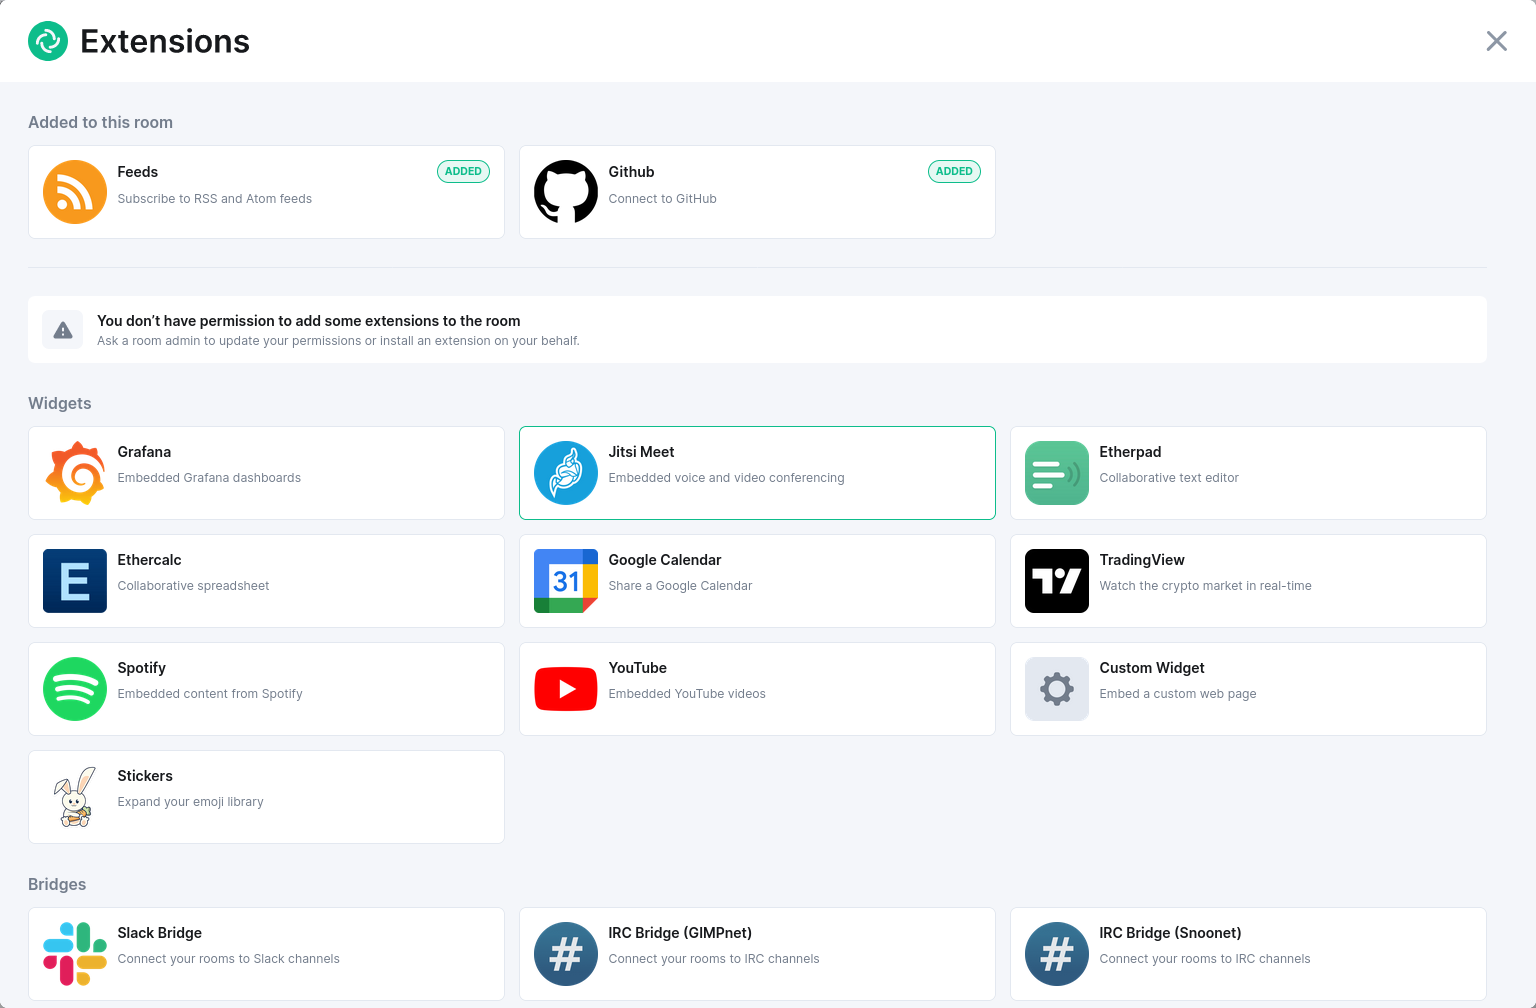The image size is (1536, 1008).
Task: Select the Slack Bridge icon
Action: click(x=75, y=954)
